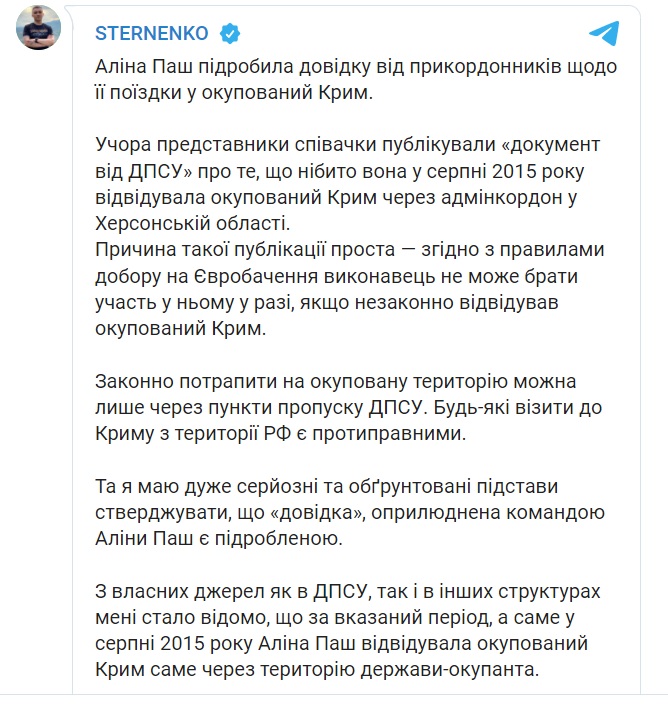The height and width of the screenshot is (715, 668).
Task: Click the quoted word «довідка» in the fourth paragraph
Action: tap(316, 513)
